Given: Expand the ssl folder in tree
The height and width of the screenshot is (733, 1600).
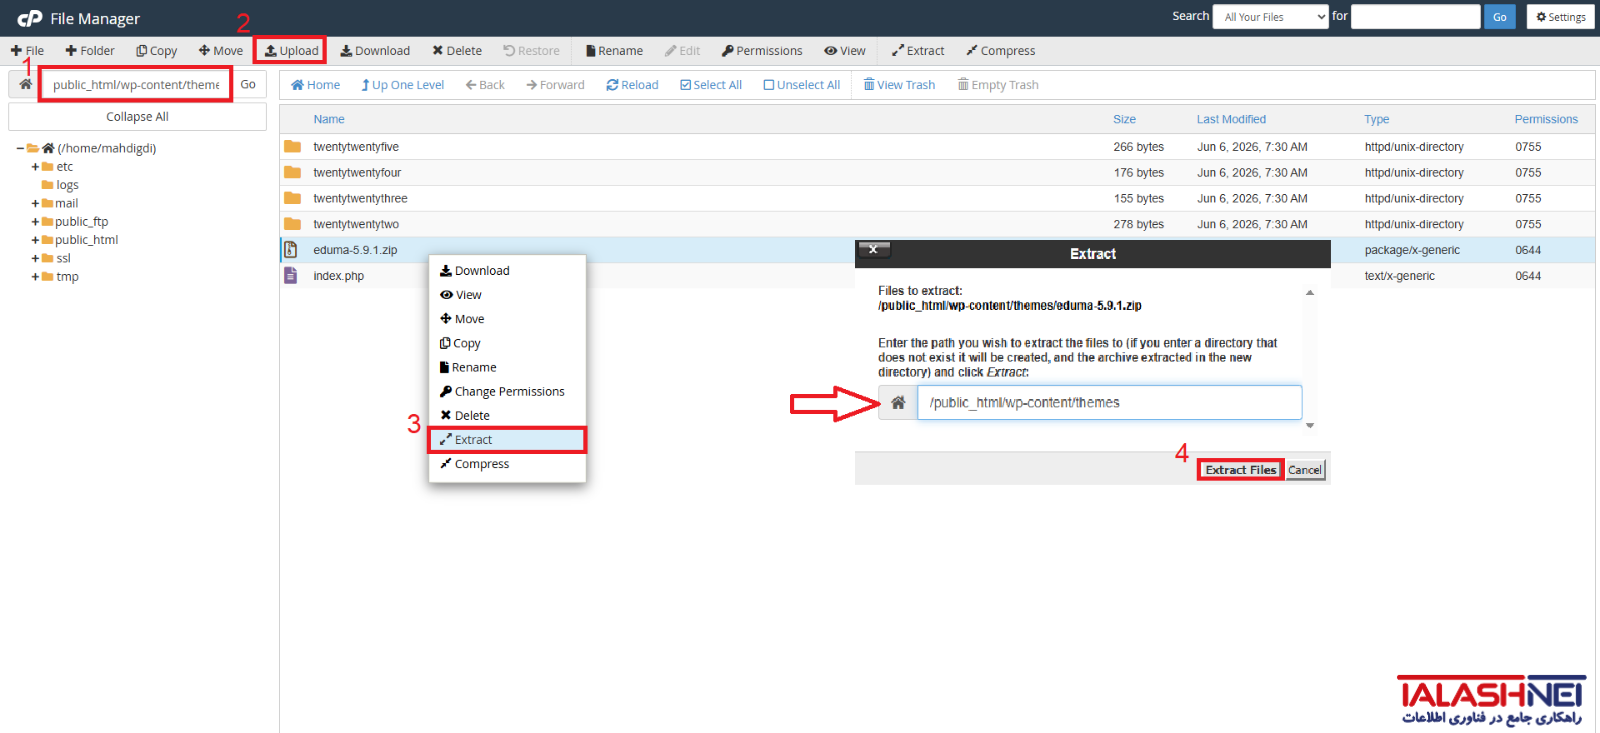Looking at the screenshot, I should pyautogui.click(x=35, y=258).
